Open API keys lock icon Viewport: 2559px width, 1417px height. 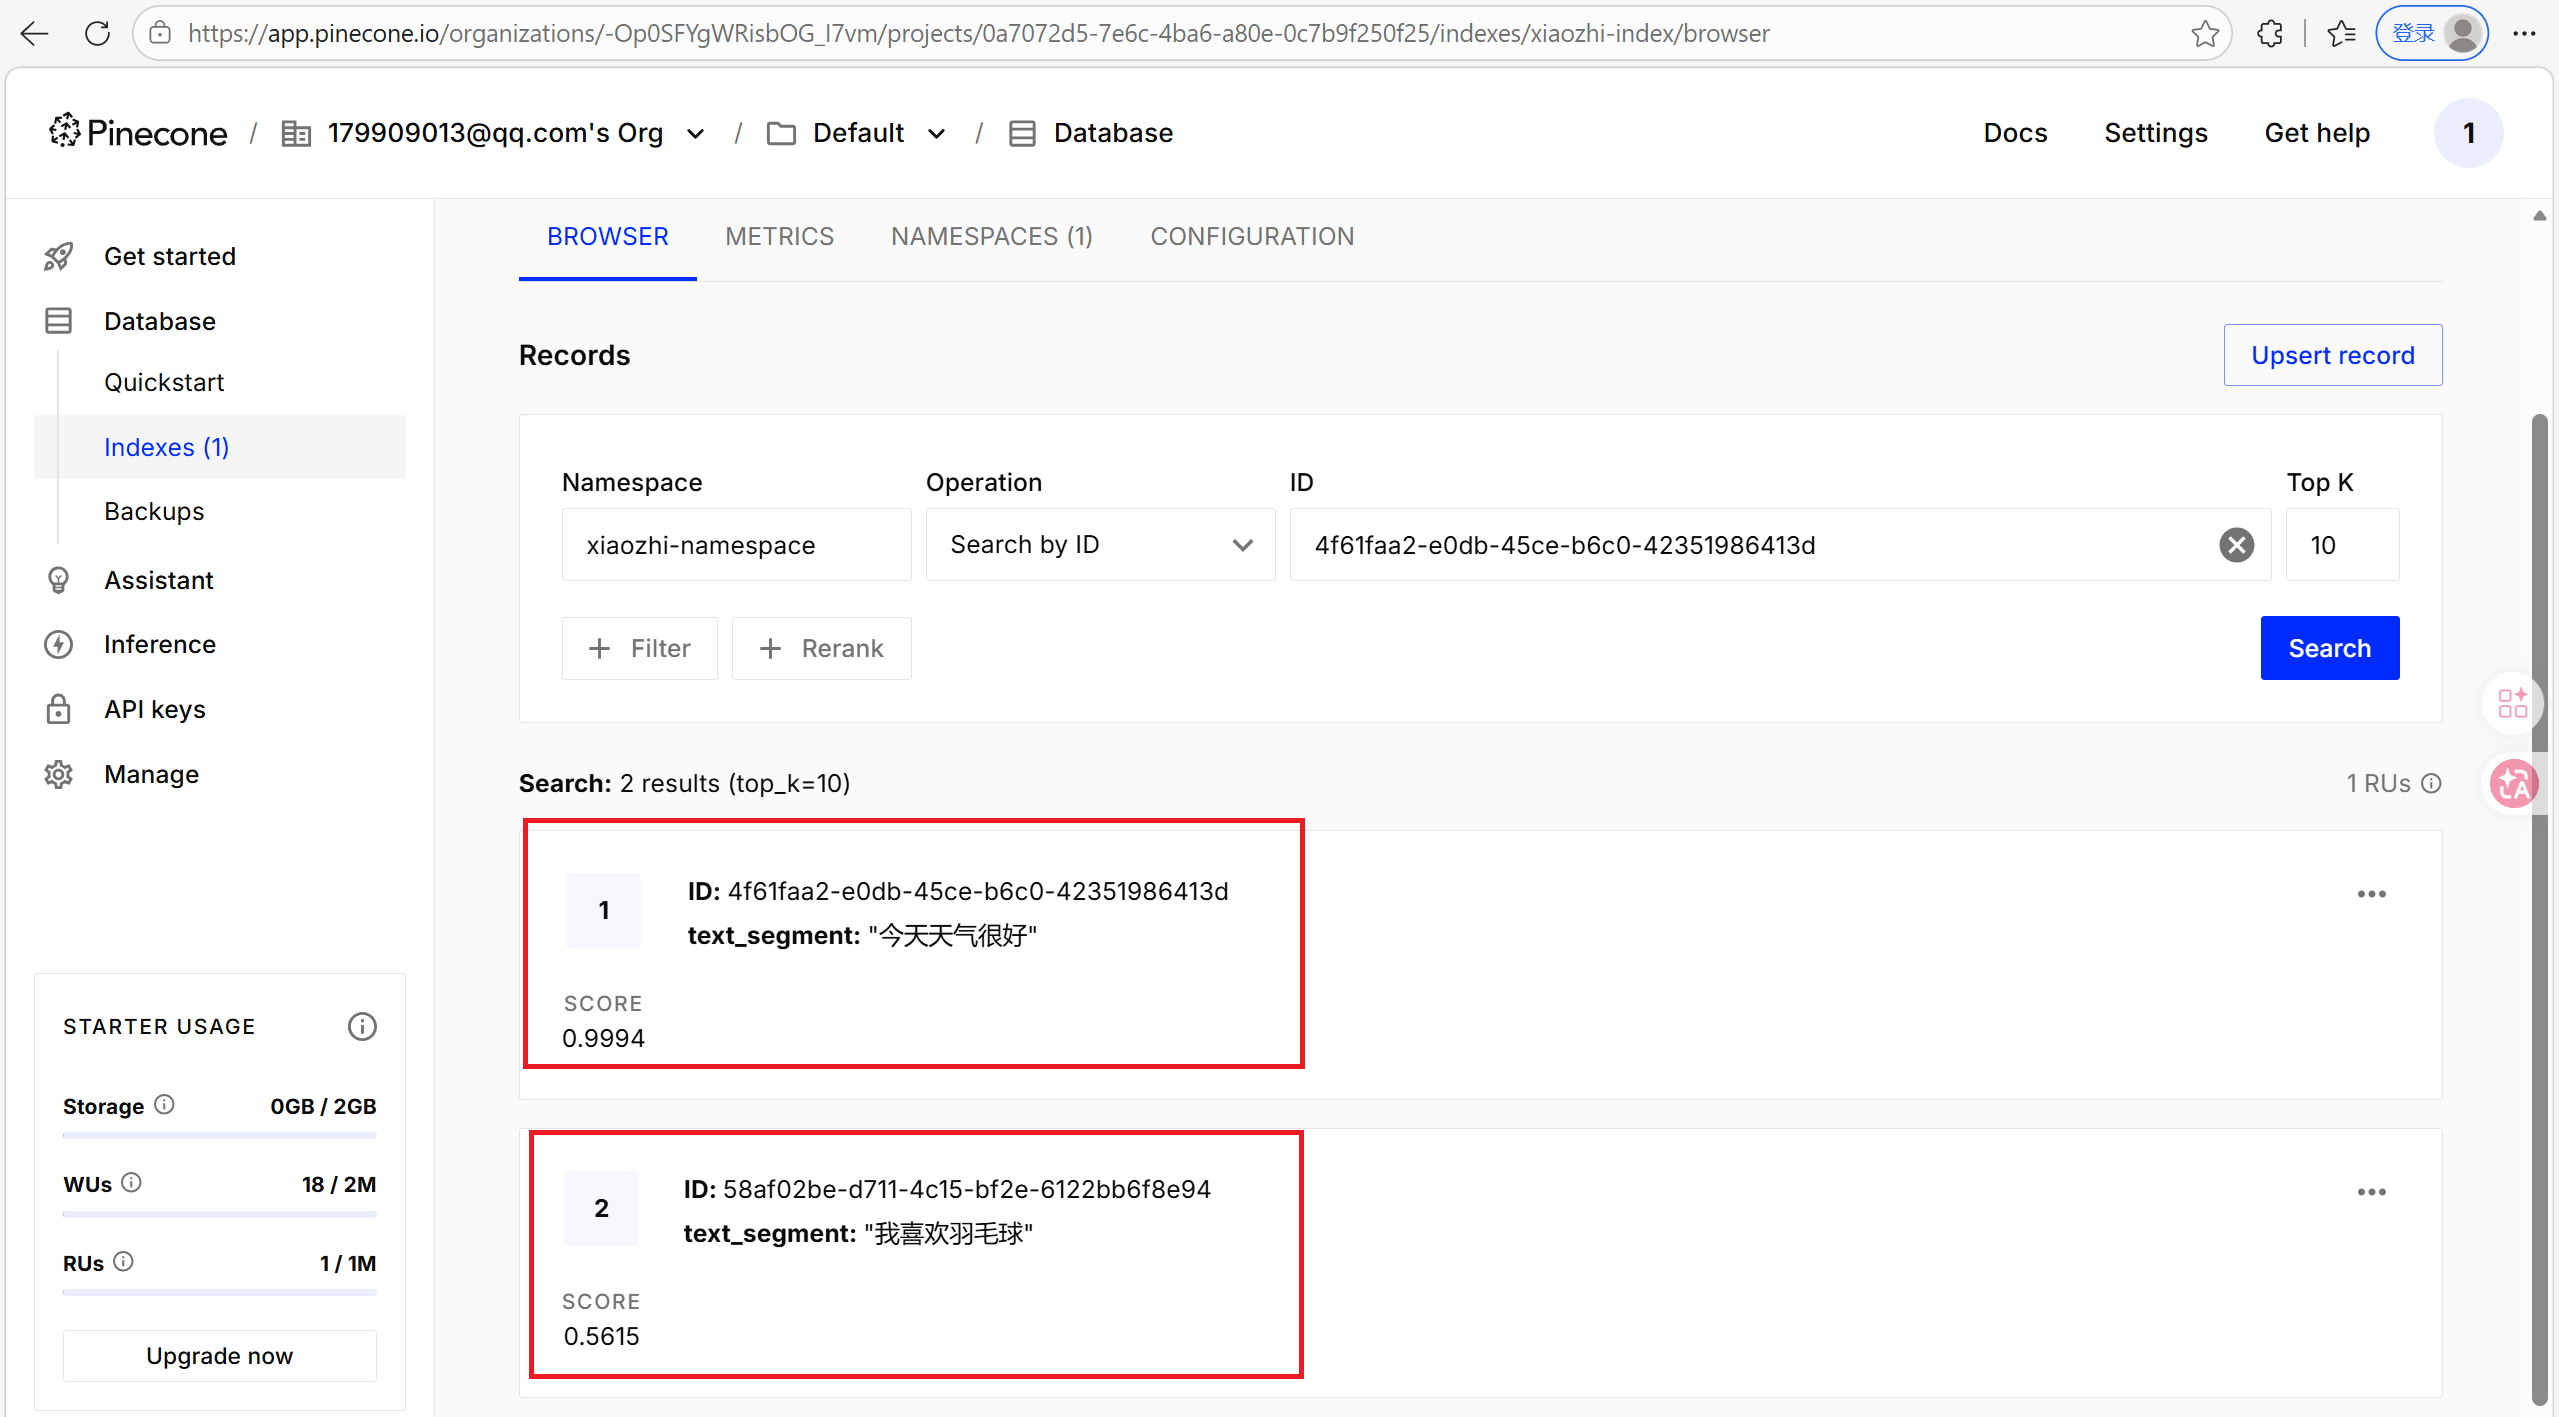click(58, 710)
